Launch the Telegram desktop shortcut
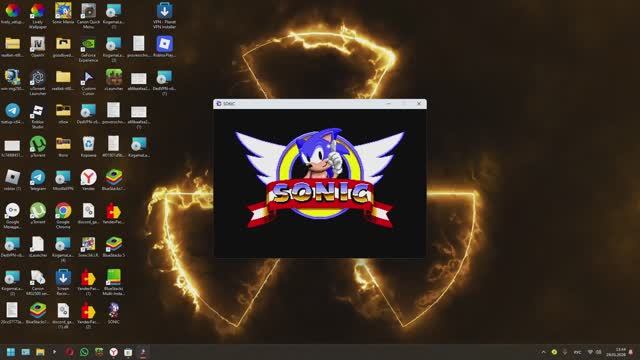Viewport: 640px width, 360px height. coord(38,178)
